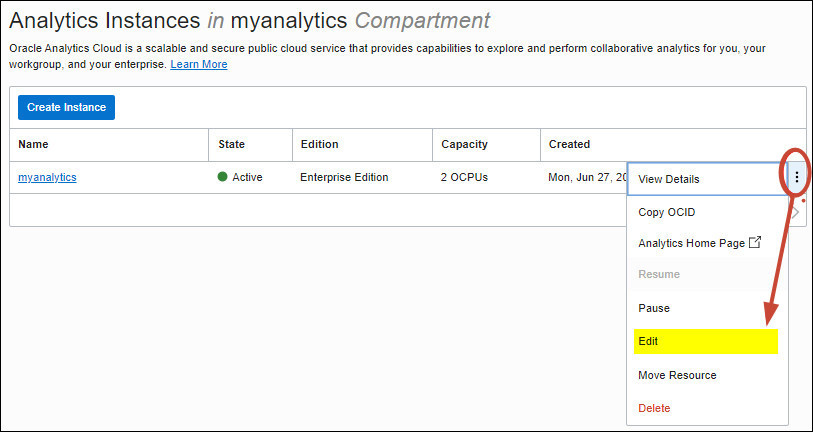Choose Pause from the actions menu

(x=654, y=308)
